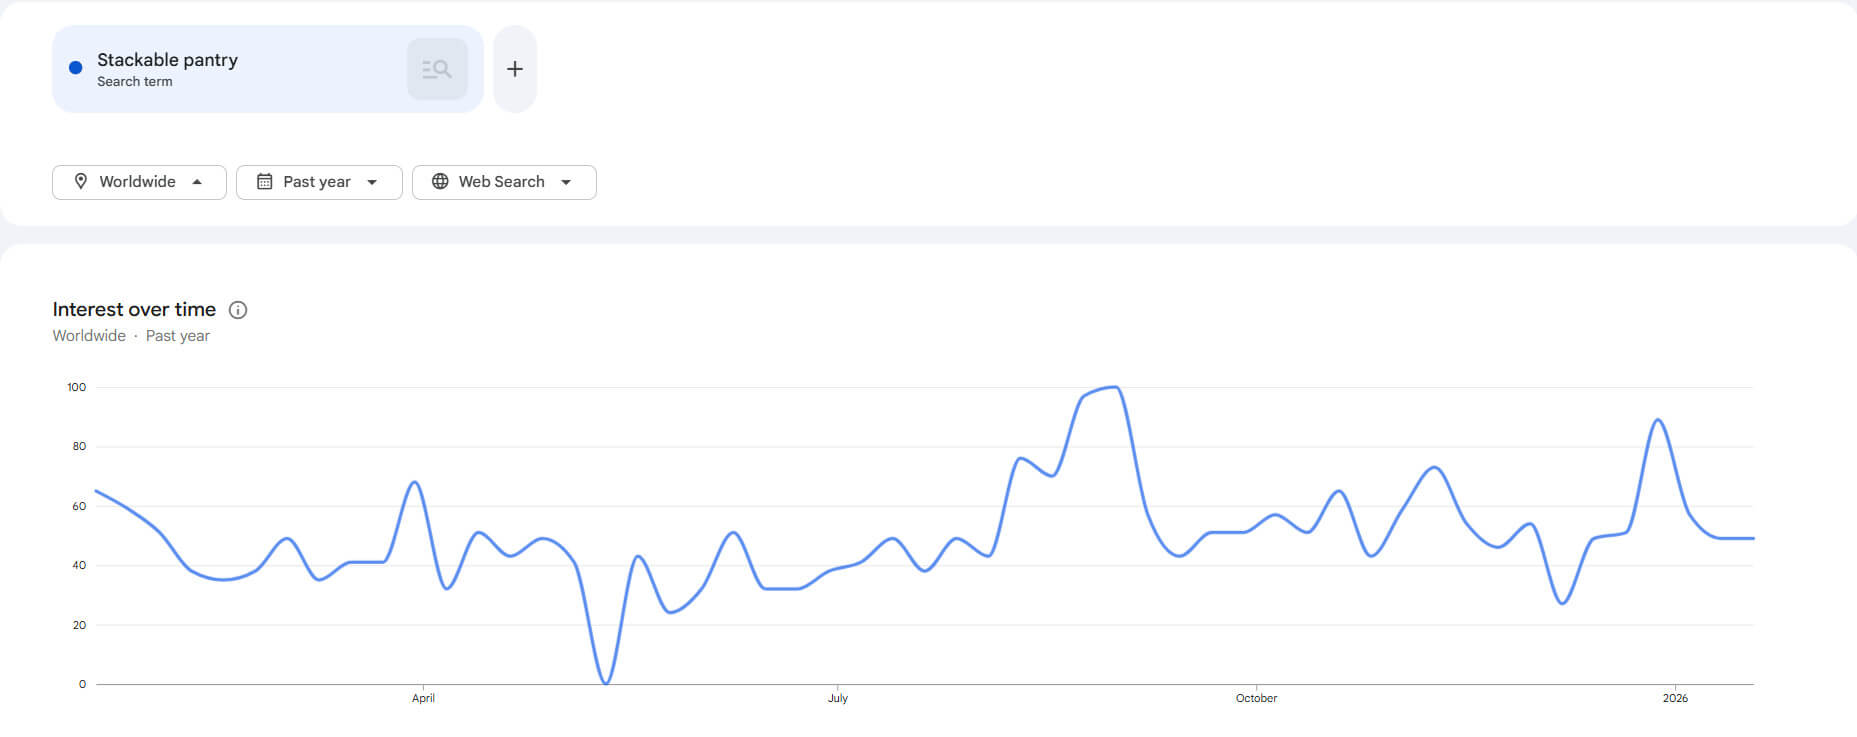The image size is (1857, 737).
Task: Open the info icon beside Interest over time
Action: pyautogui.click(x=238, y=310)
